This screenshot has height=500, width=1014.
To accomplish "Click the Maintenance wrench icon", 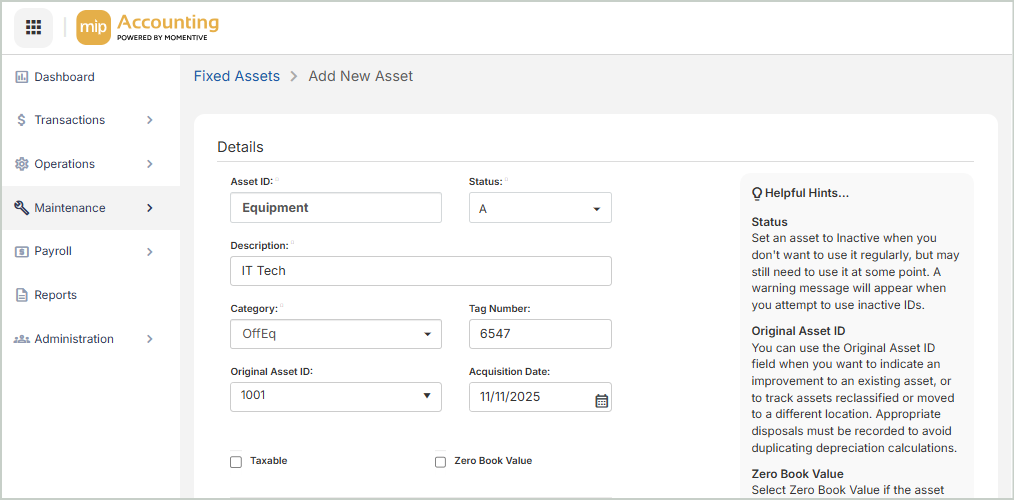I will 21,208.
